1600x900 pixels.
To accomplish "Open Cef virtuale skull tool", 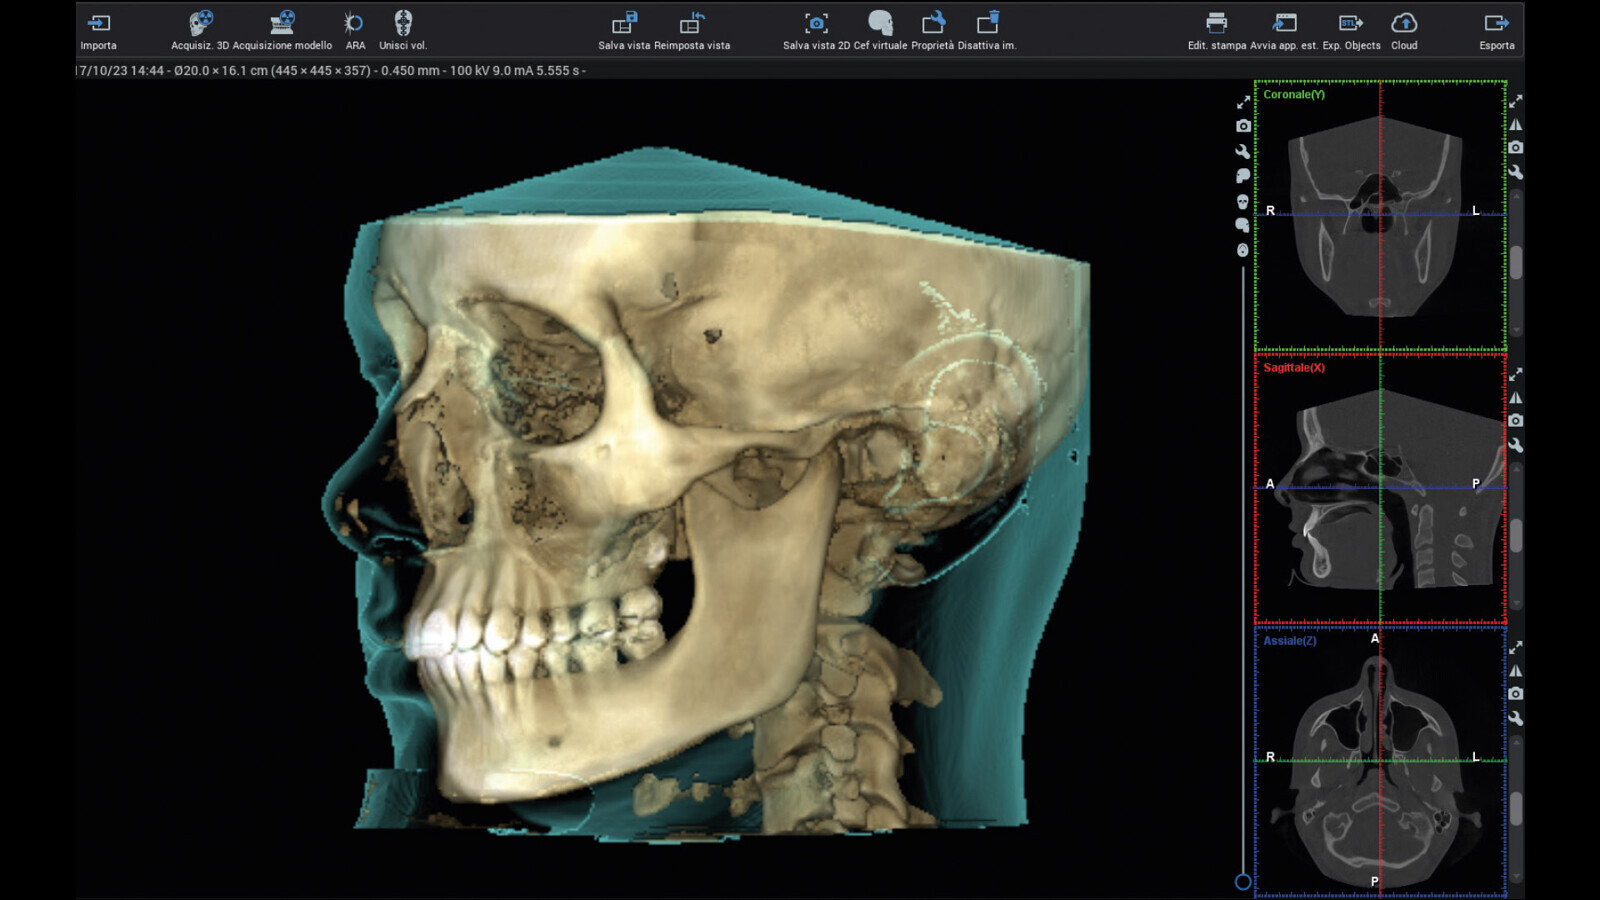I will click(x=880, y=24).
